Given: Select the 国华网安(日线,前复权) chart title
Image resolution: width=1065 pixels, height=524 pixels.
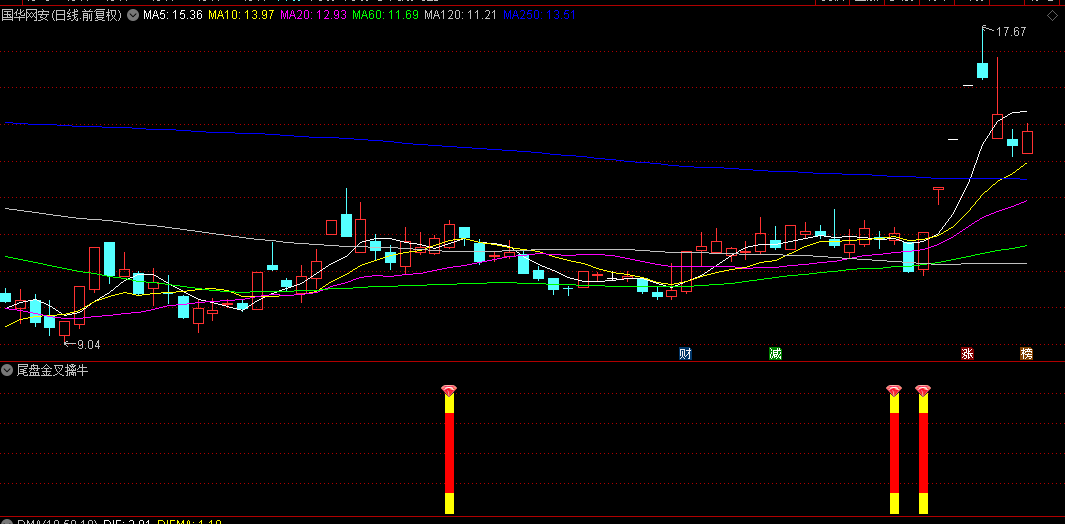Looking at the screenshot, I should click(x=62, y=15).
